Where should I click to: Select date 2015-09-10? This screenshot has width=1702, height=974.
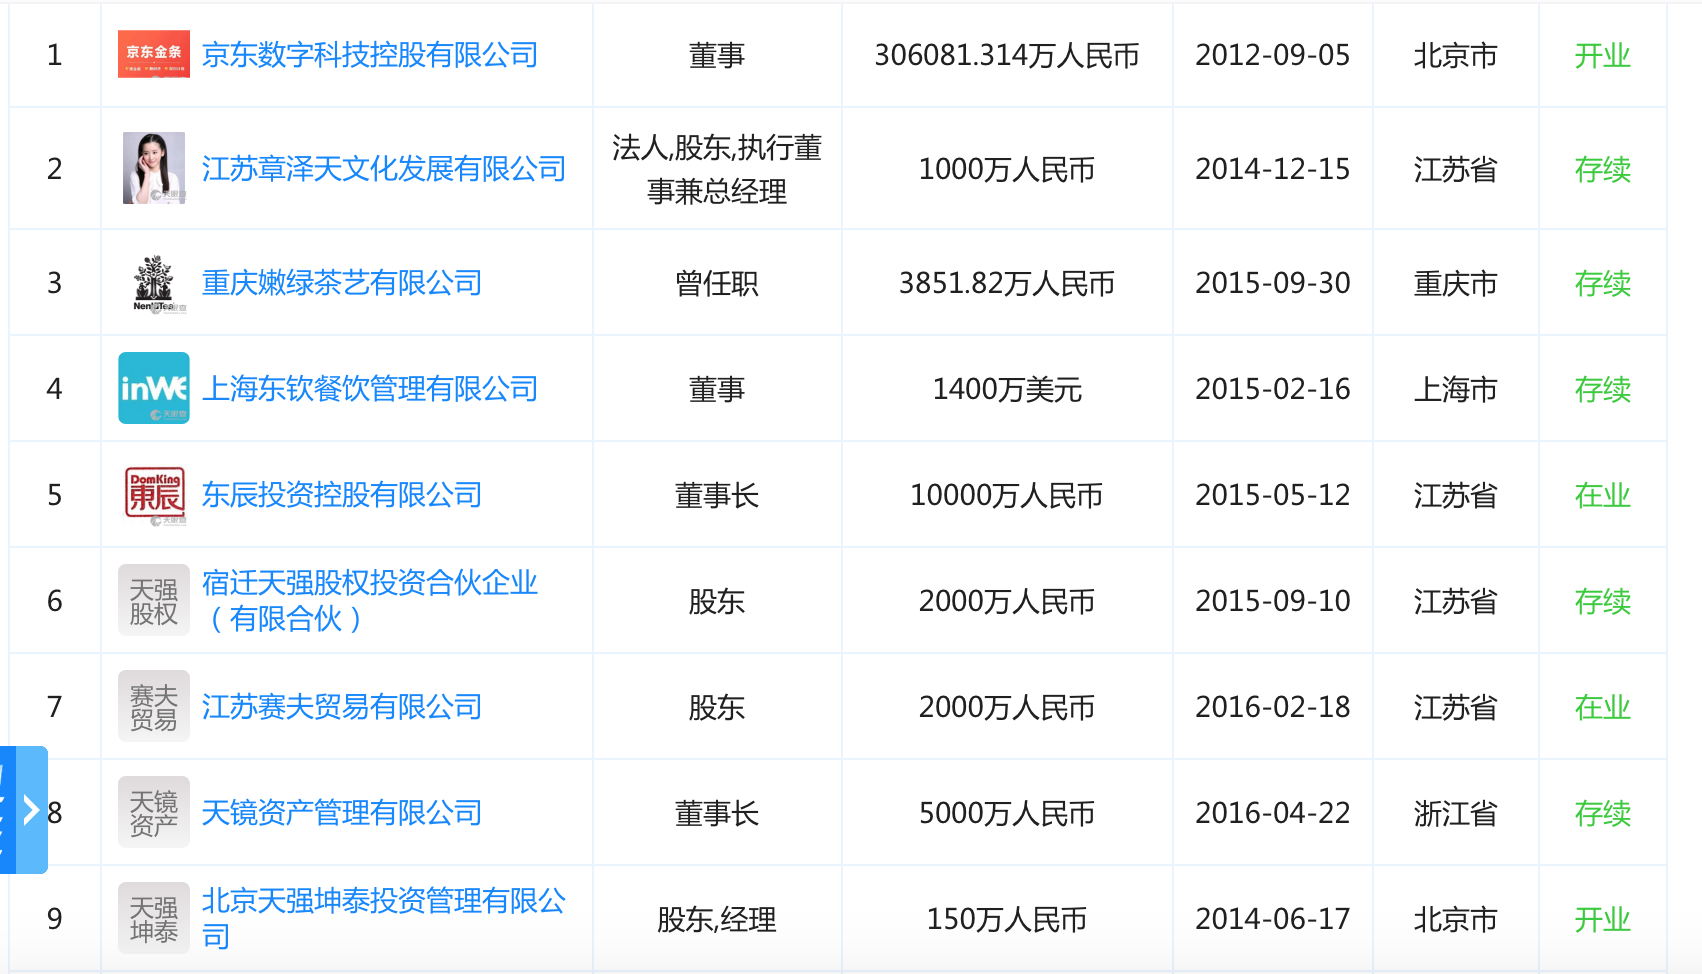click(1273, 601)
